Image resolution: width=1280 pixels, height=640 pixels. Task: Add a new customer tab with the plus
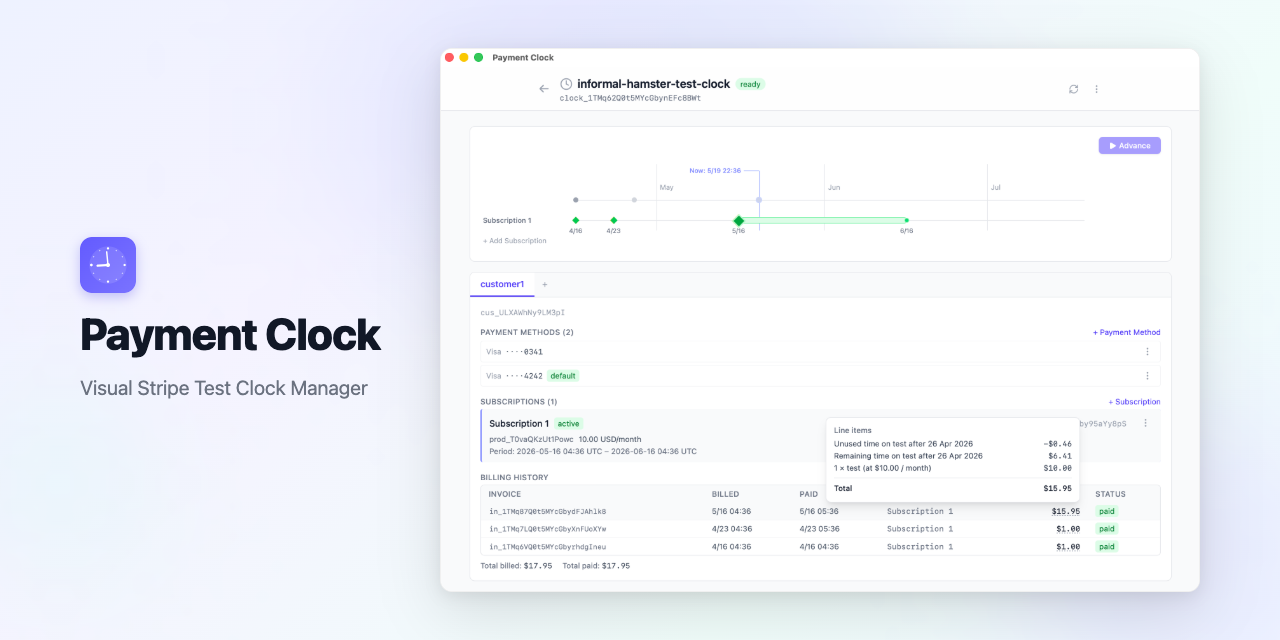click(545, 285)
